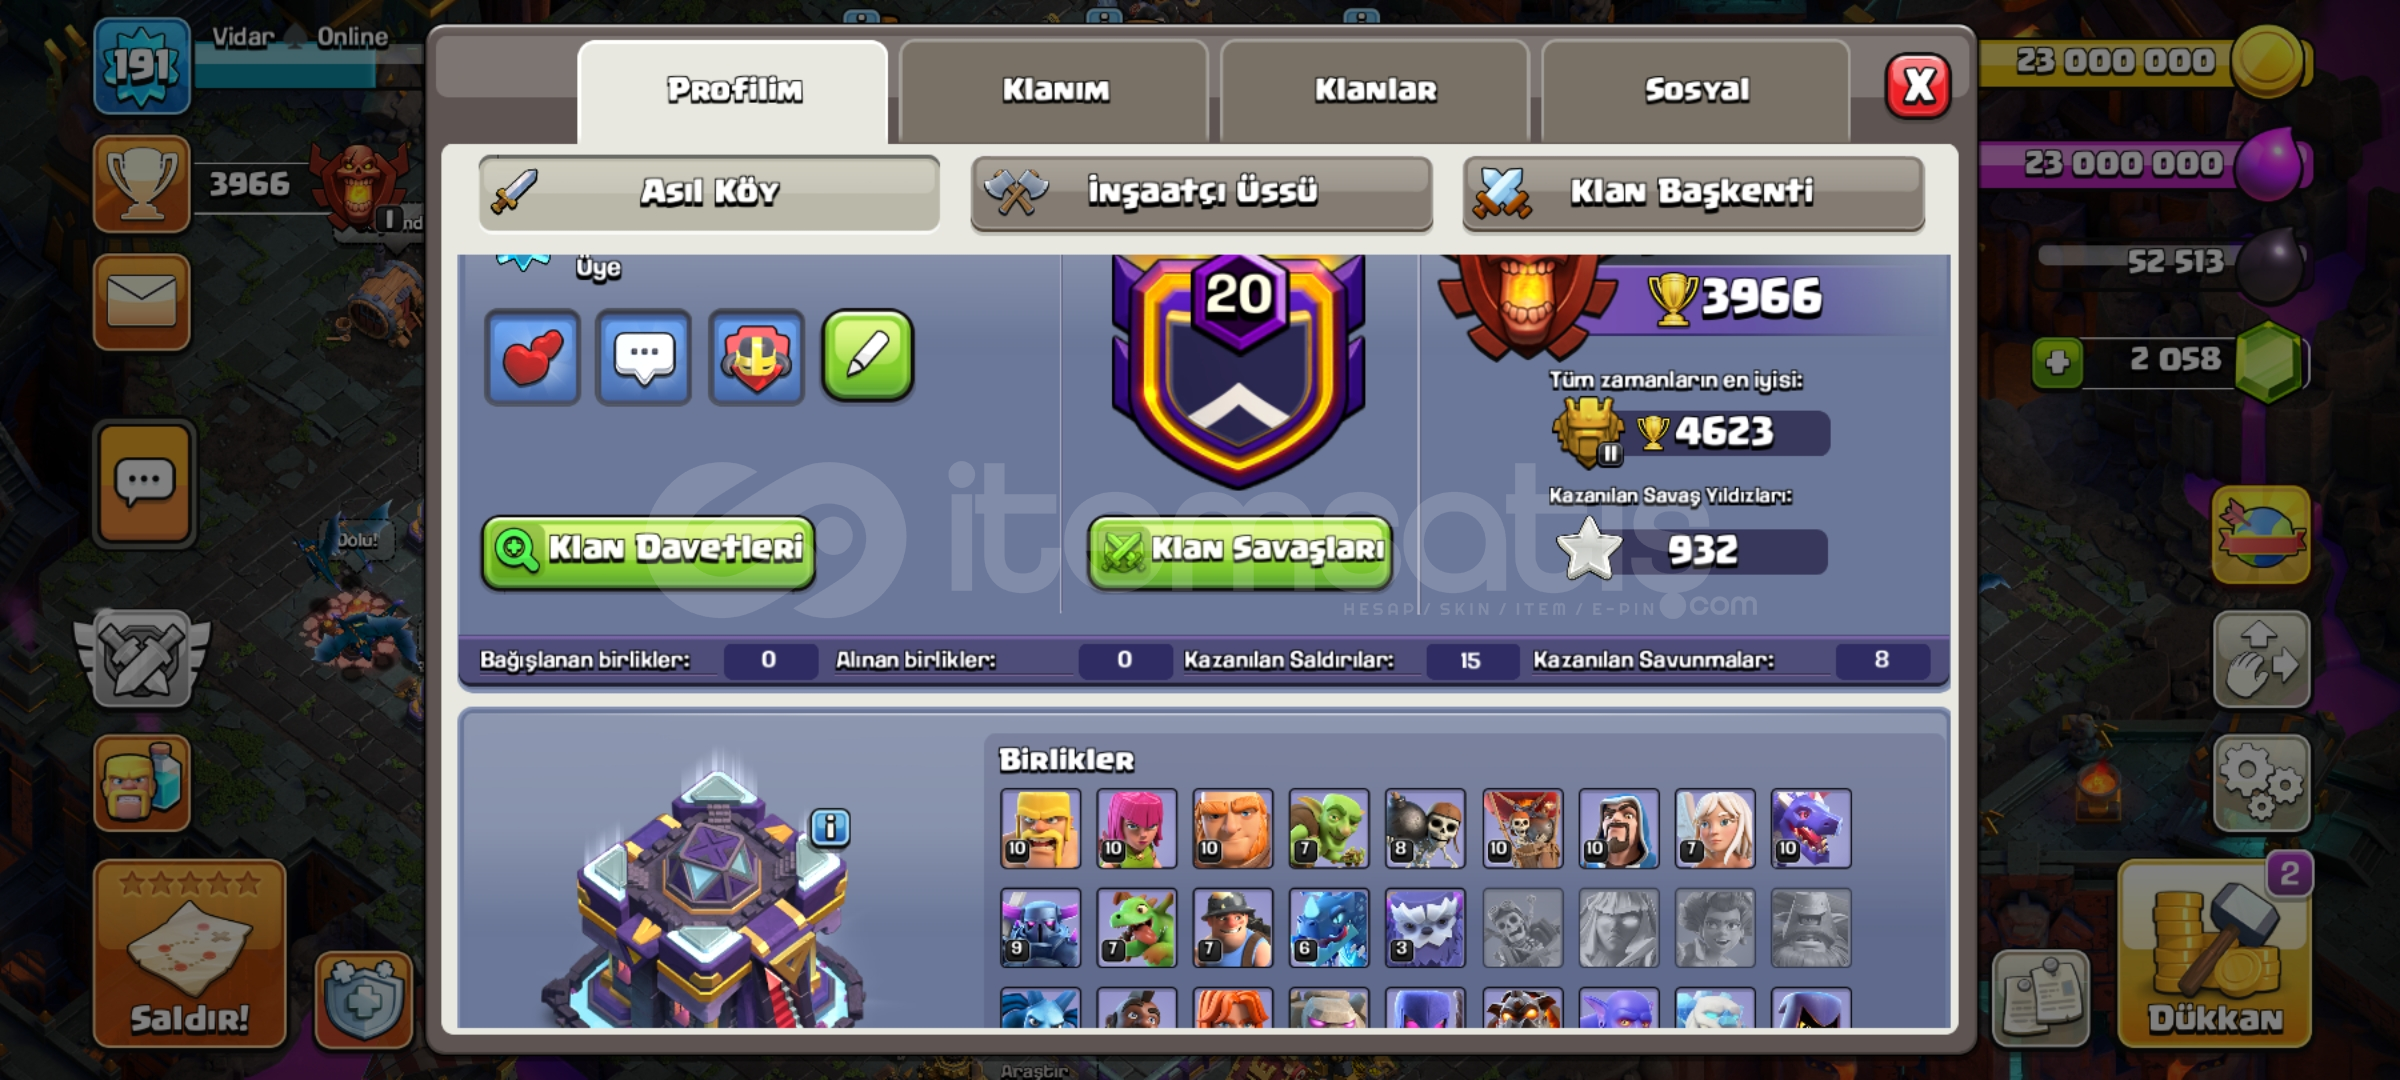The image size is (2400, 1080).
Task: Open the army Barbarian and potion icon
Action: 142,783
